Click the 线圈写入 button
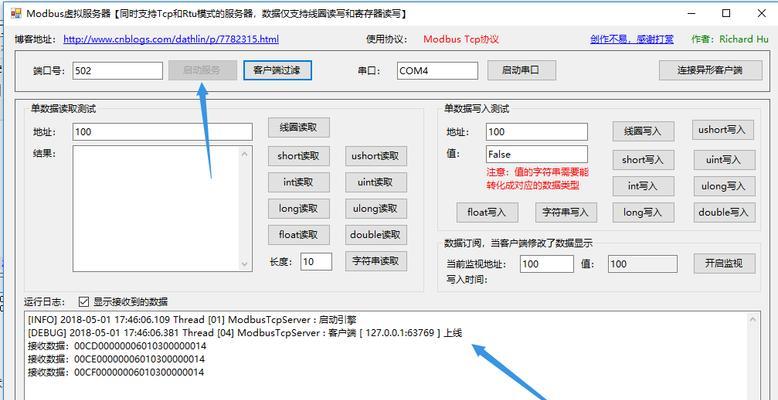 [x=643, y=132]
